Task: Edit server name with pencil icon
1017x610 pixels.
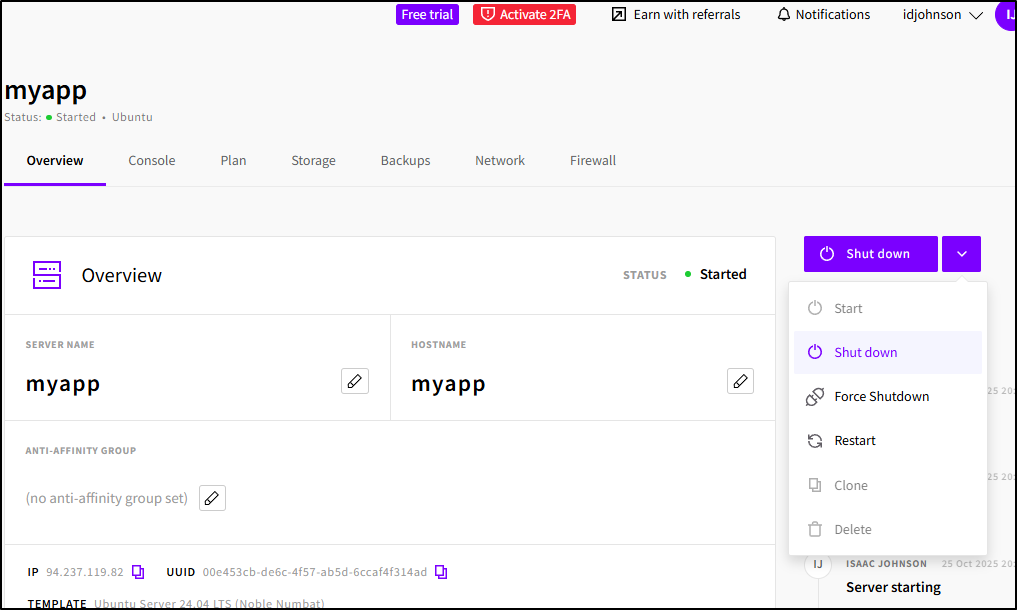Action: point(355,381)
